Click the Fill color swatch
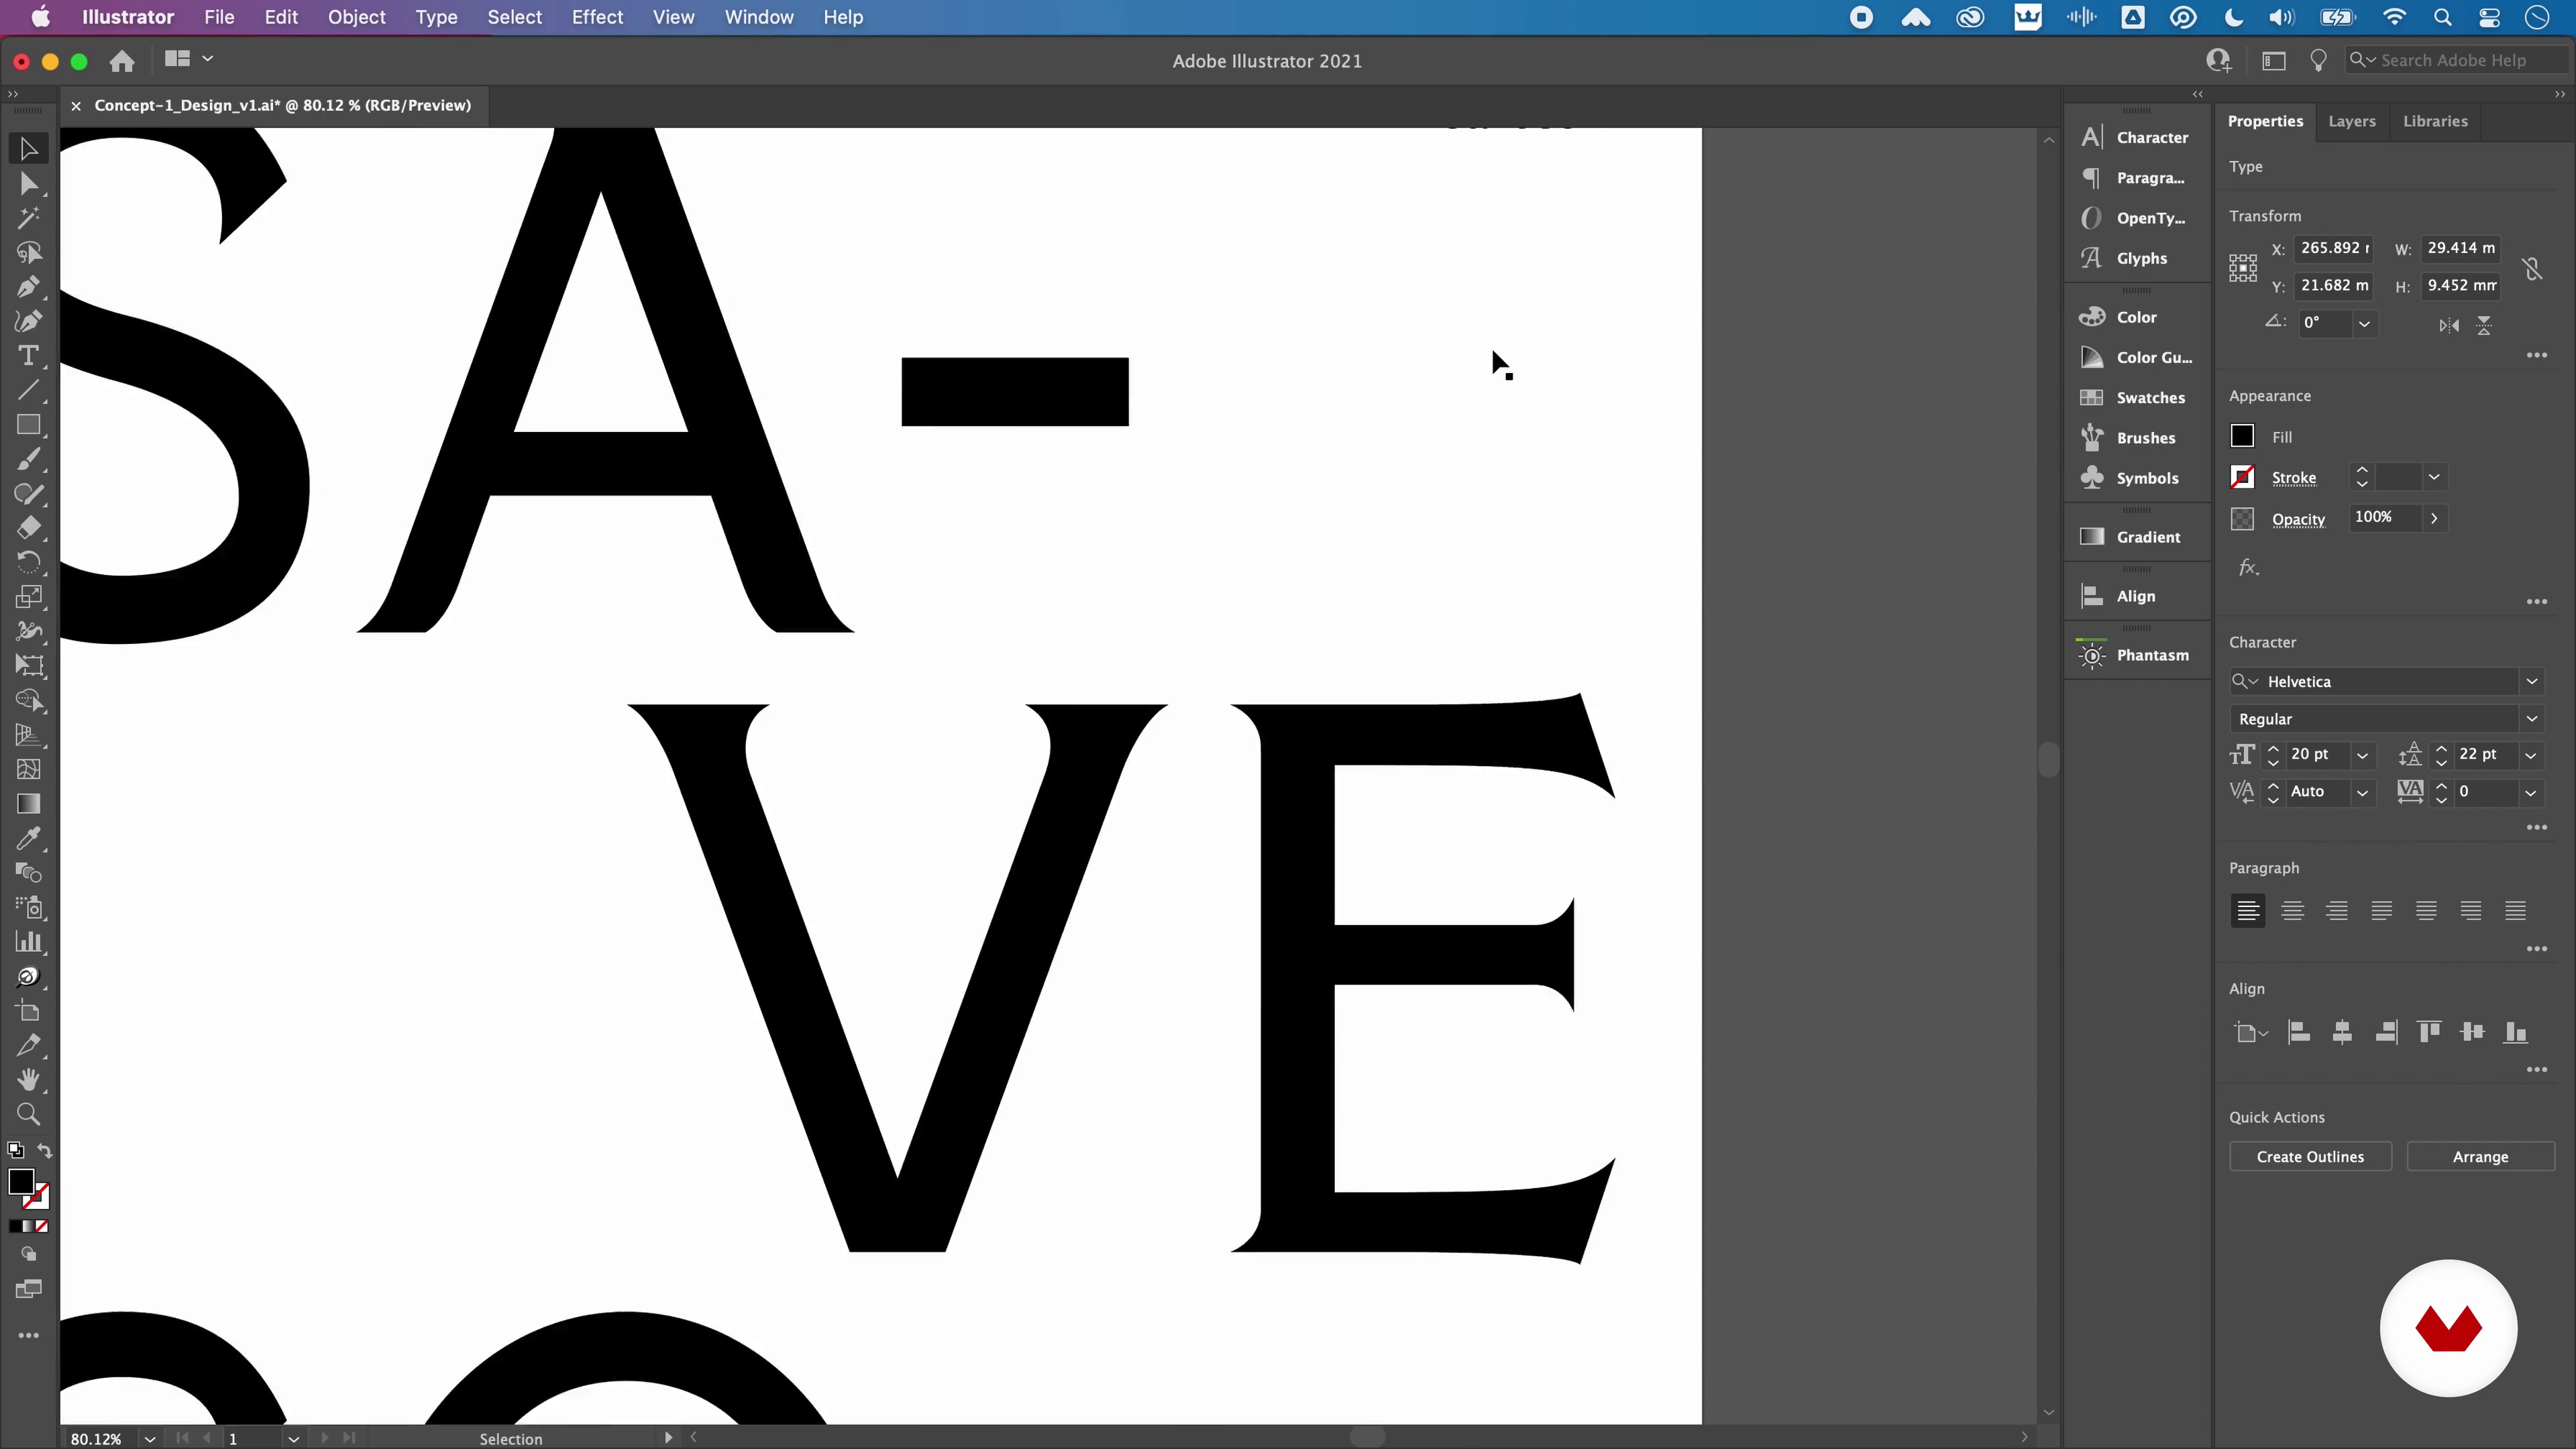This screenshot has height=1449, width=2576. click(2242, 436)
